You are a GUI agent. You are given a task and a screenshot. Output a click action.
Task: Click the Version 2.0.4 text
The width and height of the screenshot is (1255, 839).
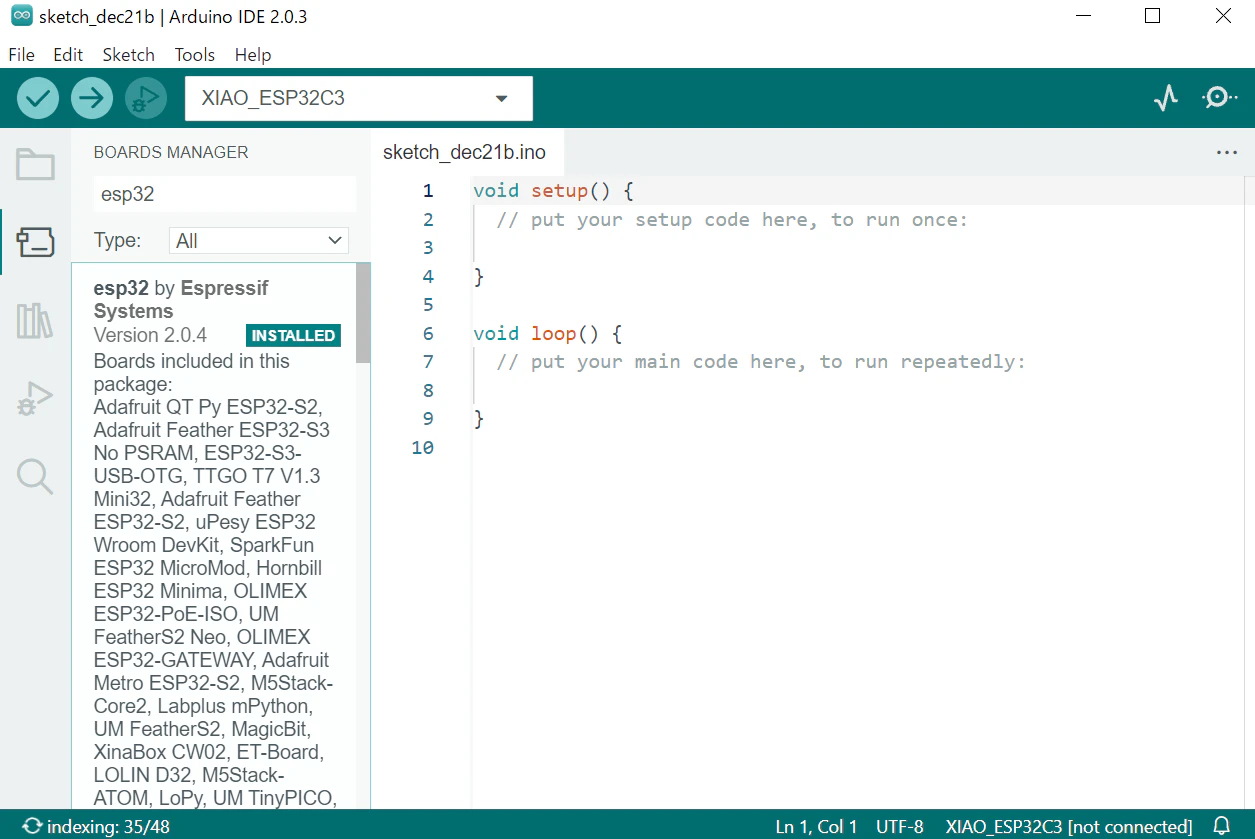[x=150, y=335]
